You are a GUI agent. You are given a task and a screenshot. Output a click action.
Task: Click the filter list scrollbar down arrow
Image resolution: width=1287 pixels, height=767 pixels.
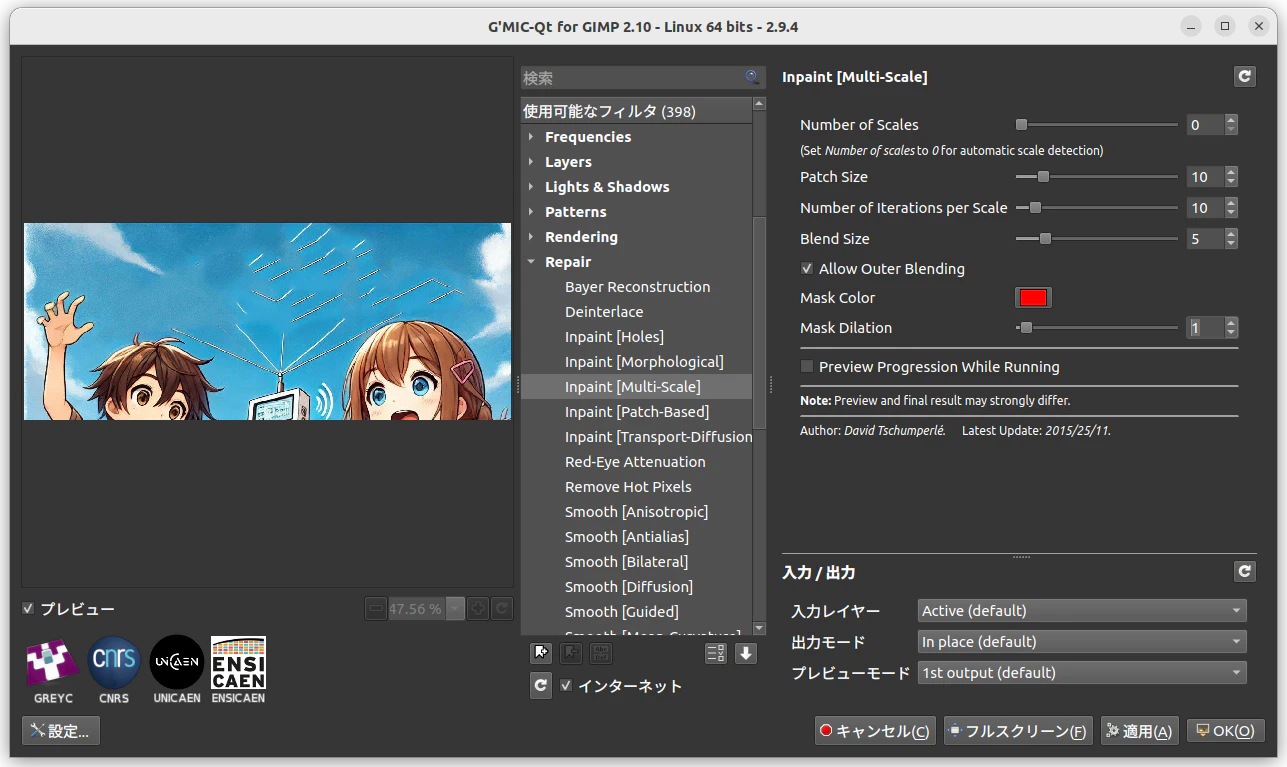(x=759, y=628)
